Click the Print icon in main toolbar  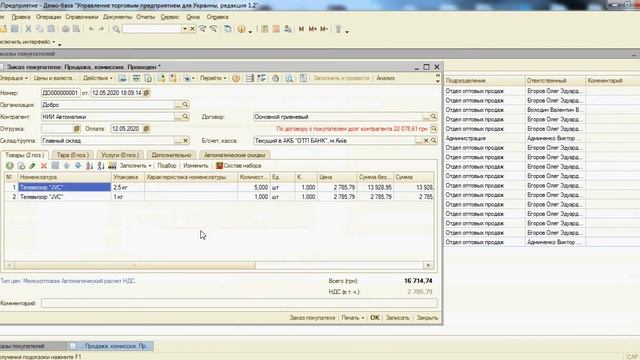tap(65, 29)
